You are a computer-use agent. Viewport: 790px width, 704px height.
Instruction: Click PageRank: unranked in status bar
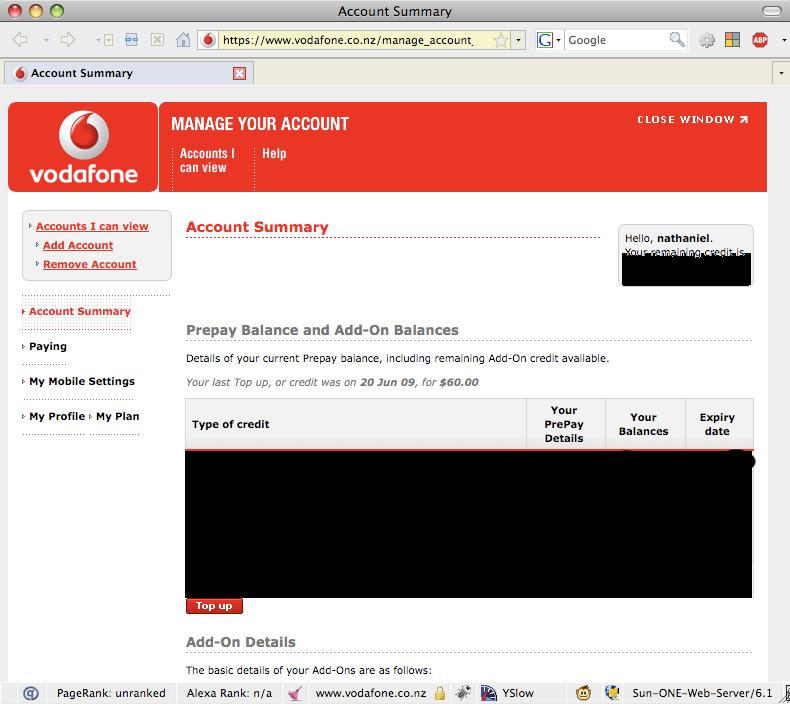point(111,693)
